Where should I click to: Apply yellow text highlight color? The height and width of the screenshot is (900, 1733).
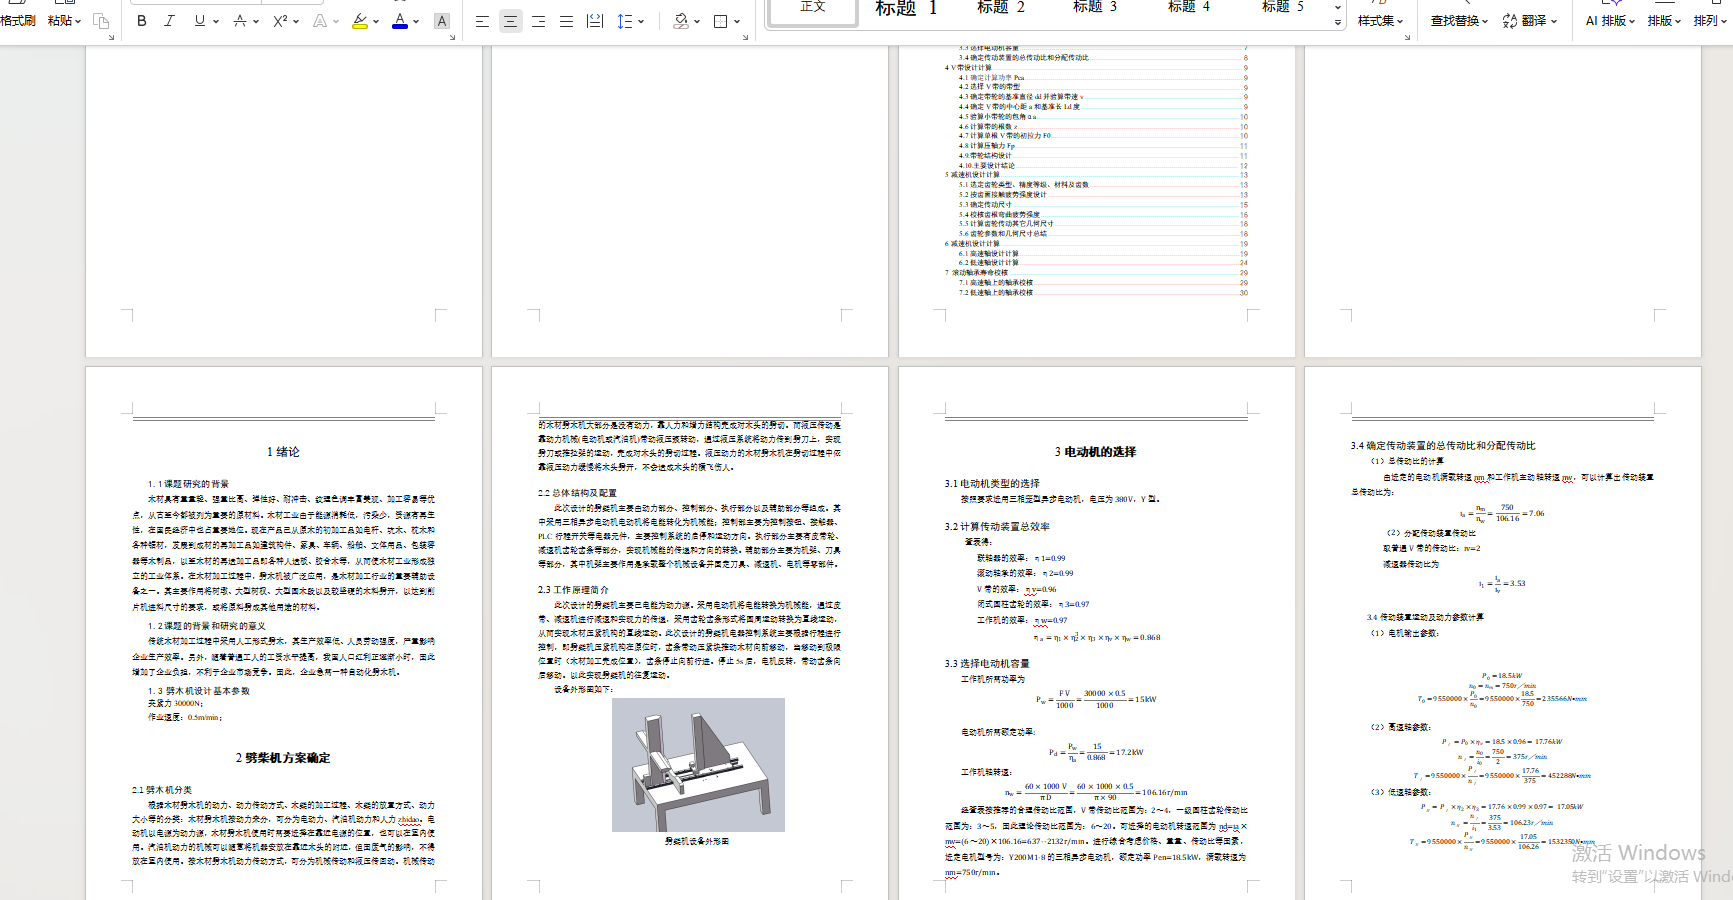[360, 21]
